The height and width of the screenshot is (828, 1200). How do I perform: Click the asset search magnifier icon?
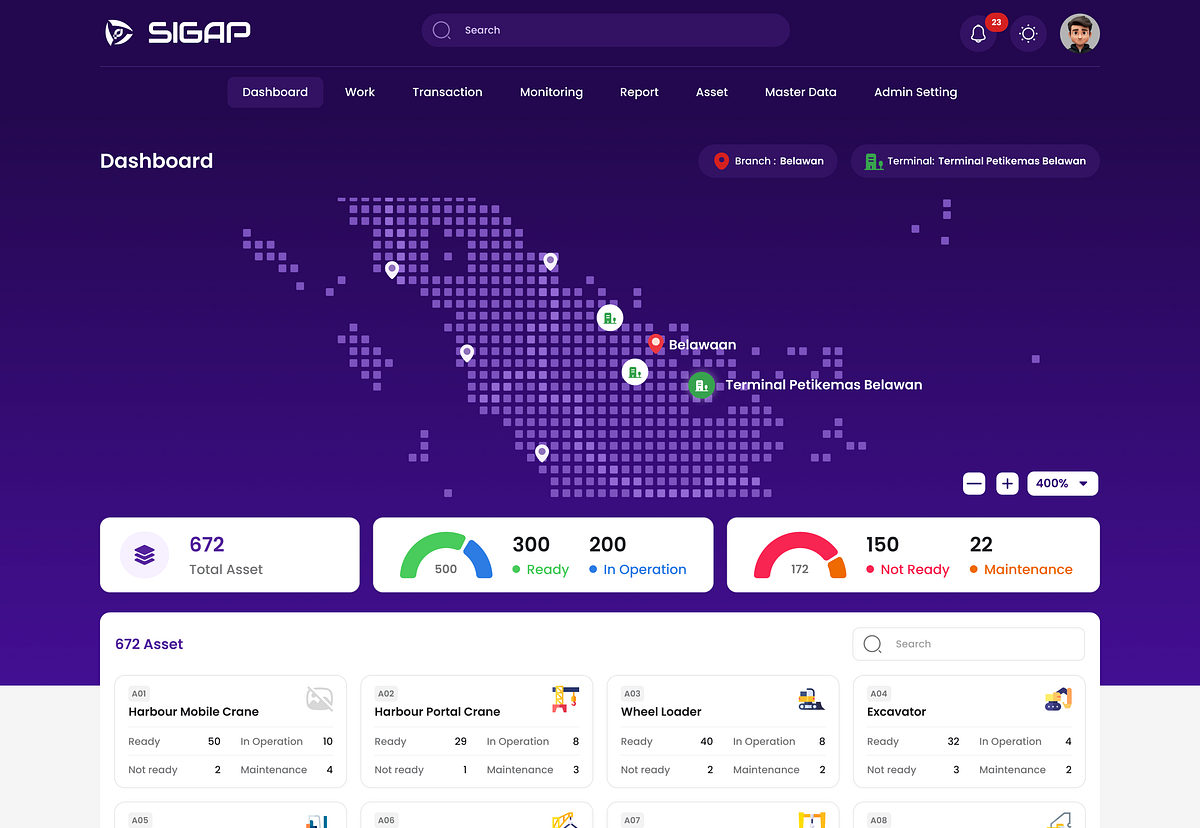click(x=872, y=644)
